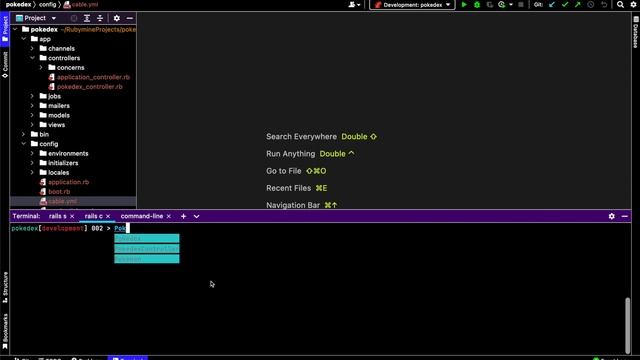Image resolution: width=640 pixels, height=360 pixels.
Task: Select boot.rb file
Action: point(59,191)
